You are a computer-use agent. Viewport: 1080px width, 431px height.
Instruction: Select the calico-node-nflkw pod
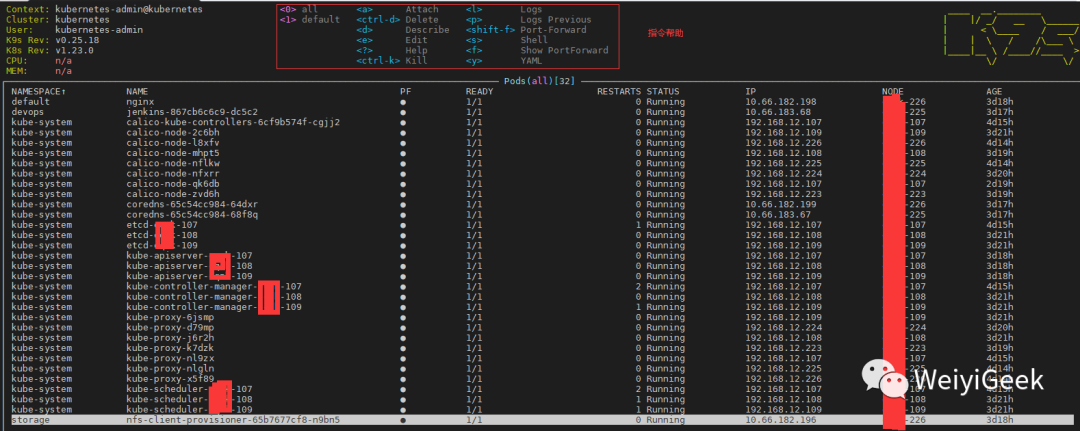[x=173, y=163]
